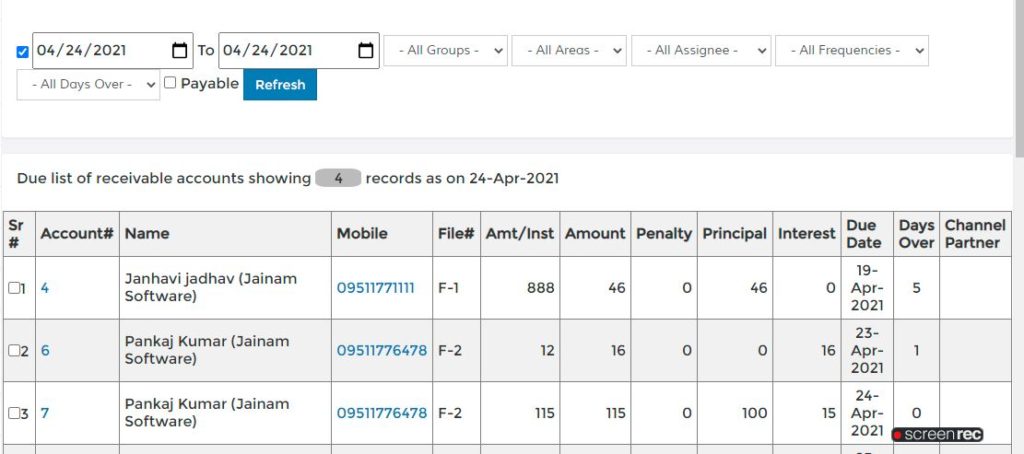This screenshot has height=454, width=1024.
Task: Open the From date calendar picker icon
Action: (179, 50)
